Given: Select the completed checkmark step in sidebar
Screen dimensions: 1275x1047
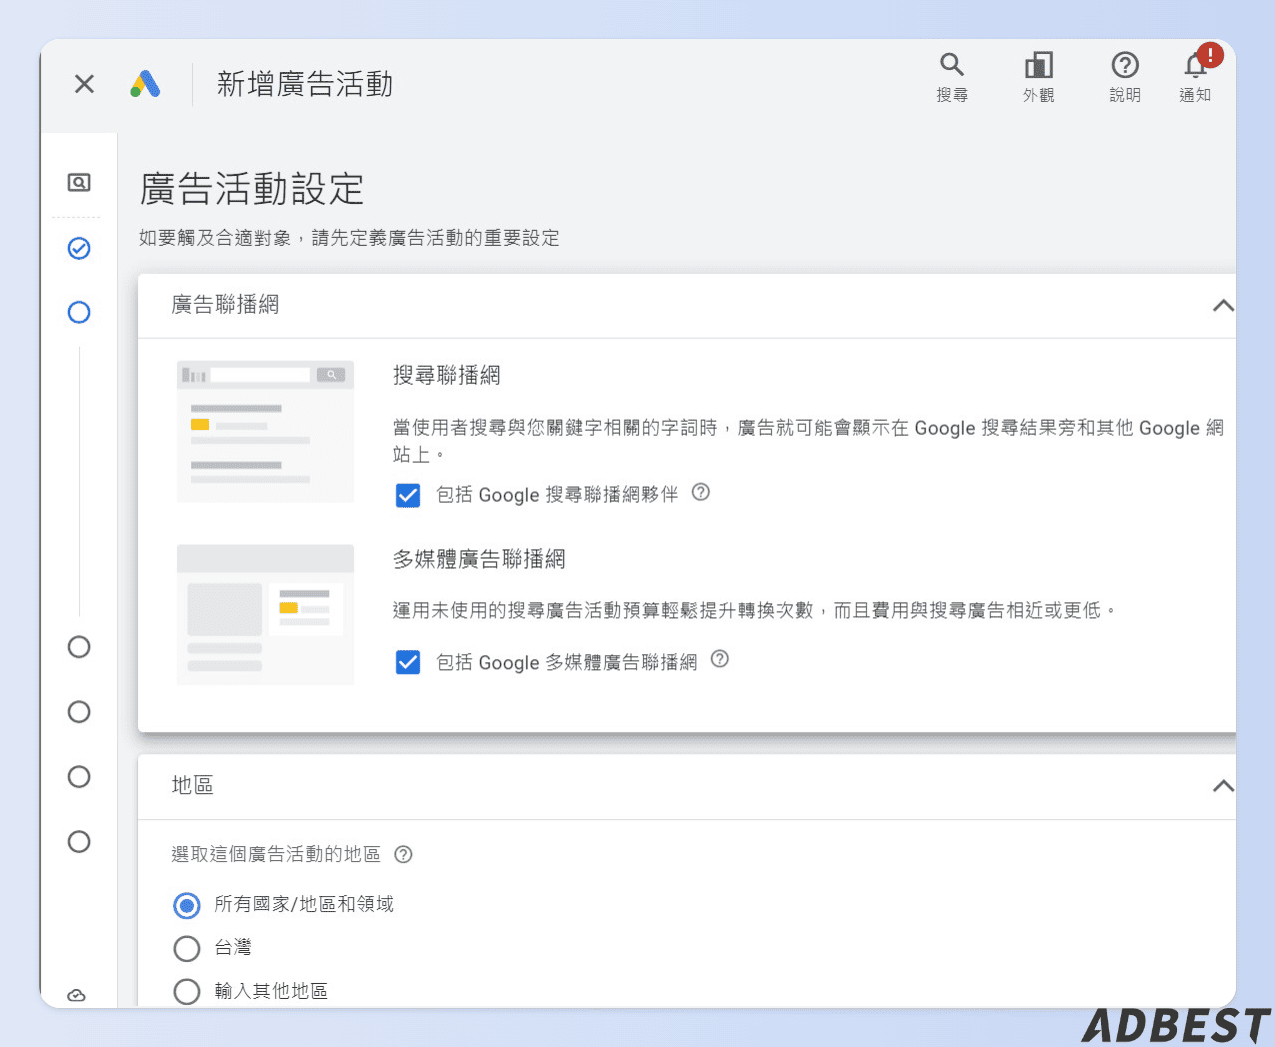Looking at the screenshot, I should coord(78,248).
